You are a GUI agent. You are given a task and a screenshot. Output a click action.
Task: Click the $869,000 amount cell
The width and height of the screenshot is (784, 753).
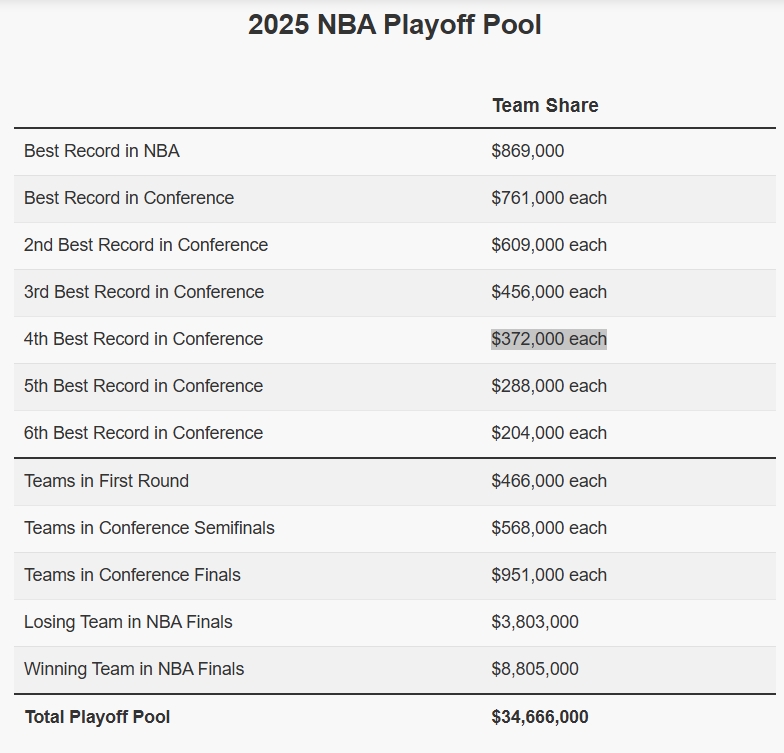pyautogui.click(x=527, y=152)
